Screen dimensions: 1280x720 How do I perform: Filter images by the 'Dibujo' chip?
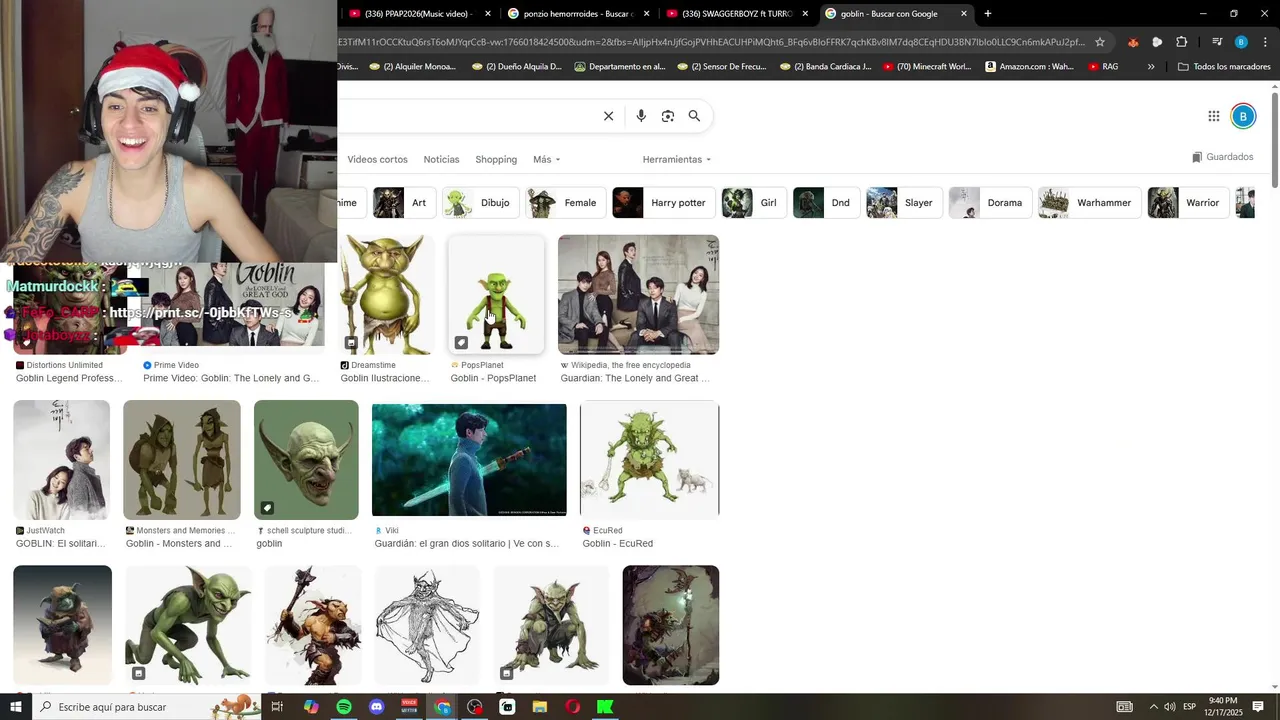coord(481,203)
